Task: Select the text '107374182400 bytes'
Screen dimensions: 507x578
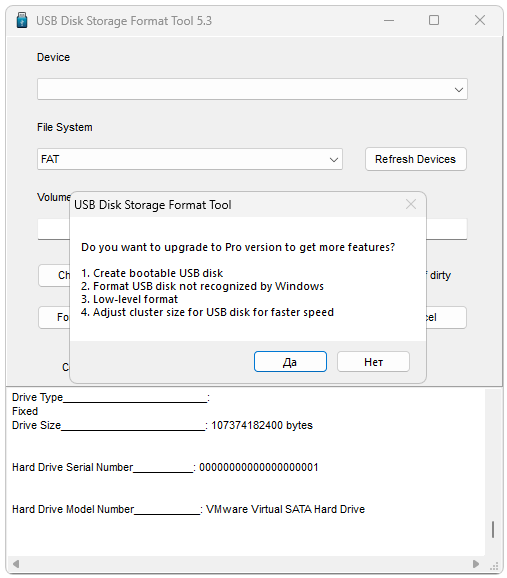Action: (262, 425)
